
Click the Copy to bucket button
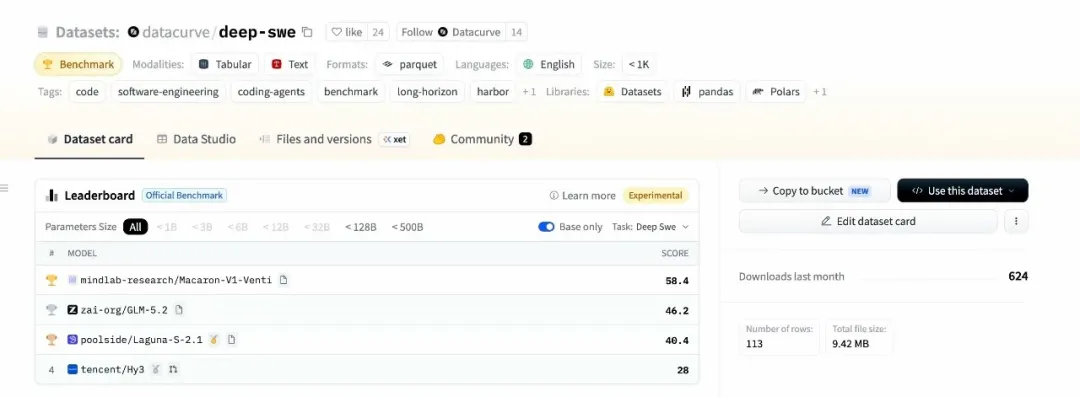tap(815, 191)
